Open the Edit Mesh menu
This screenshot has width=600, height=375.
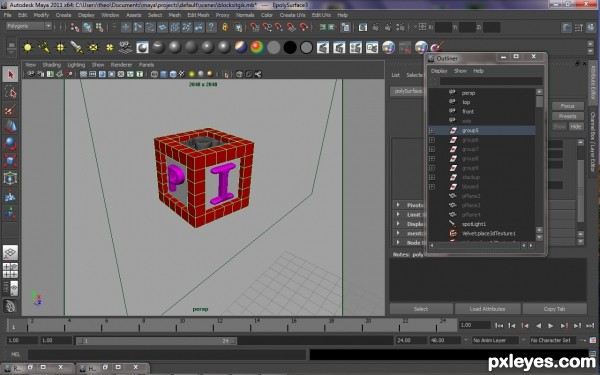coord(198,15)
